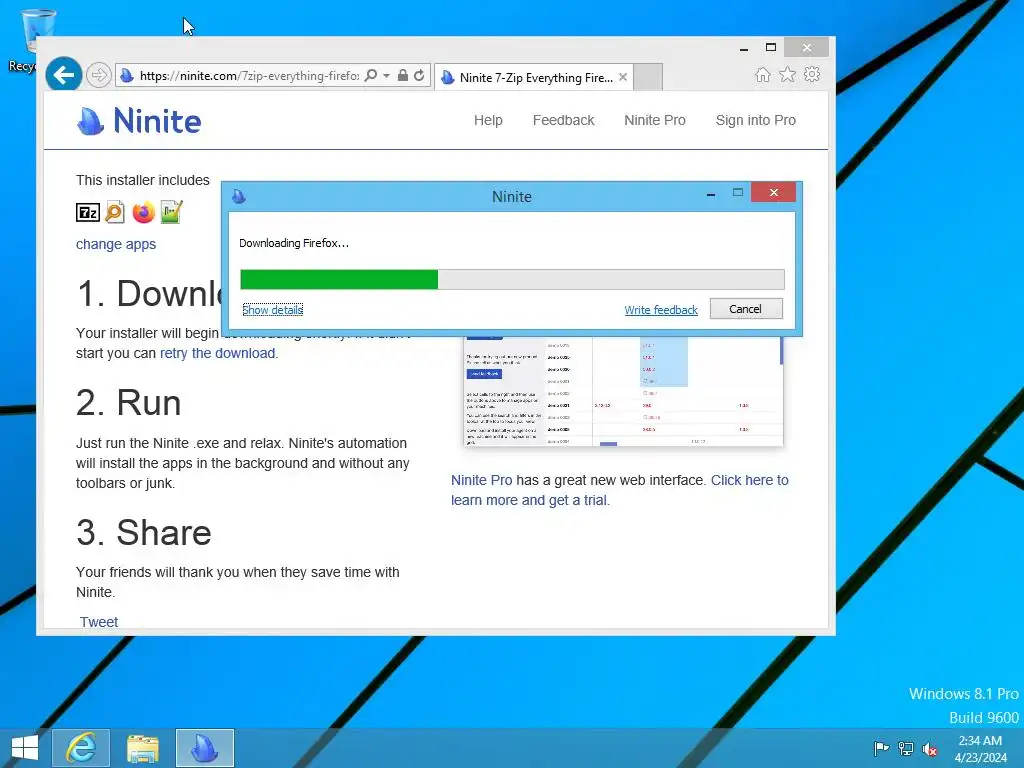Close the Ninite 7-Zip Everything tab
The image size is (1024, 768).
pyautogui.click(x=623, y=77)
